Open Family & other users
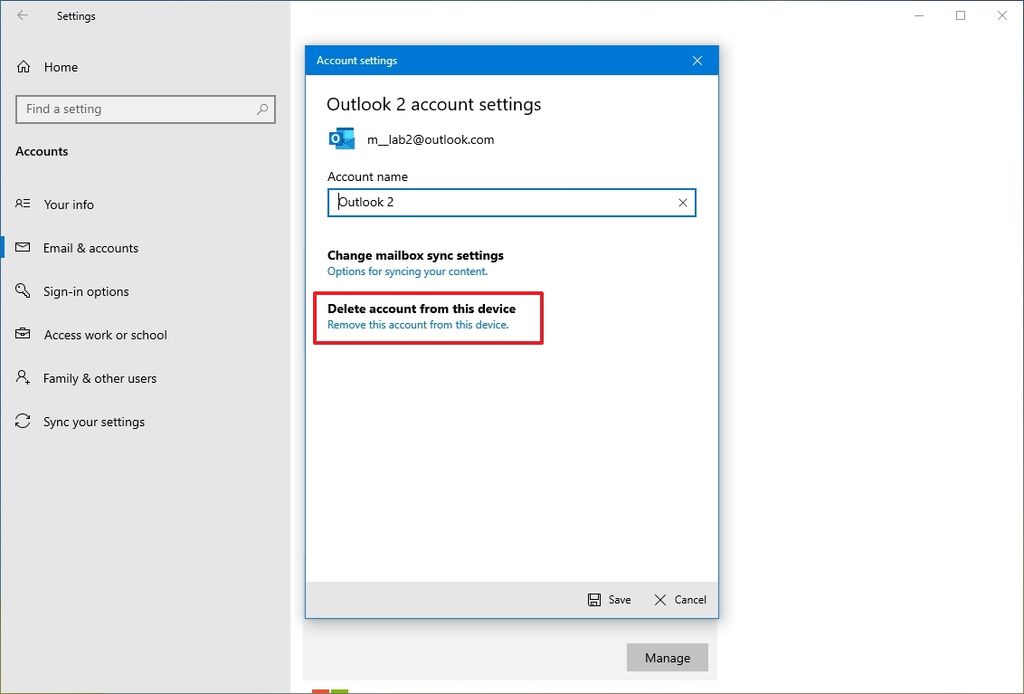Screen dimensions: 1024x694 click(x=100, y=378)
